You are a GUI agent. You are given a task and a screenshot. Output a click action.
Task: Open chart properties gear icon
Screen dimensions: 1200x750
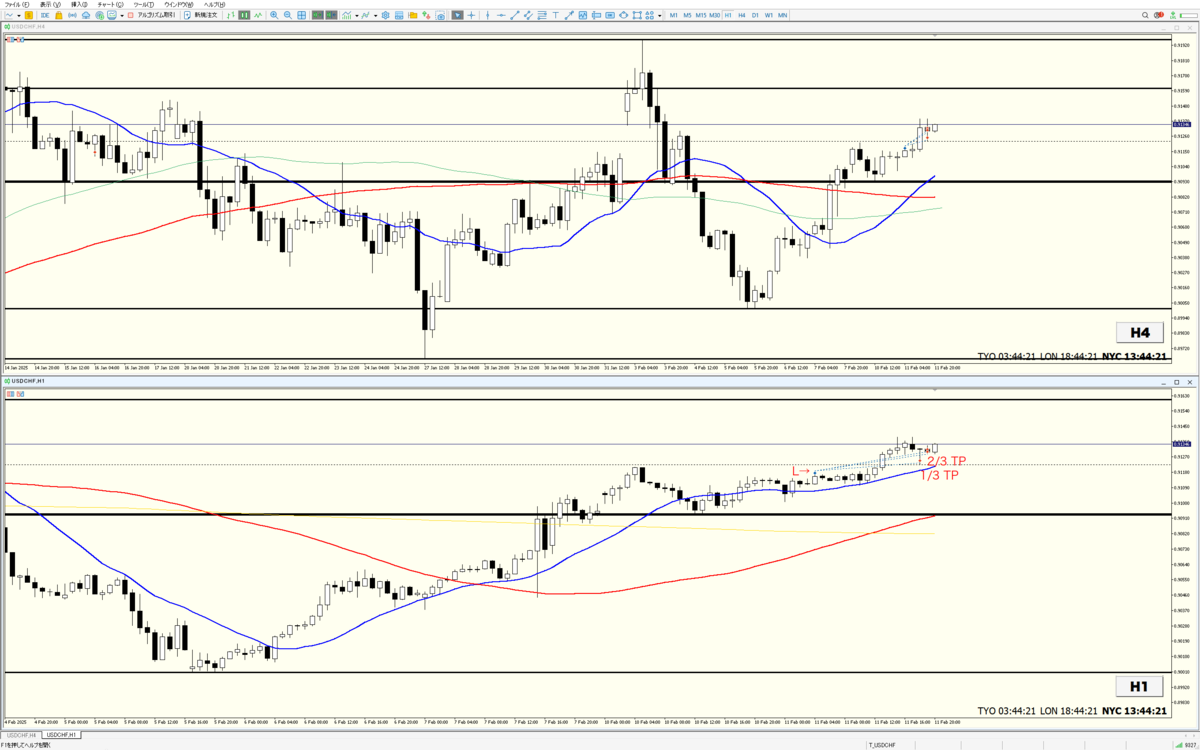pos(386,15)
